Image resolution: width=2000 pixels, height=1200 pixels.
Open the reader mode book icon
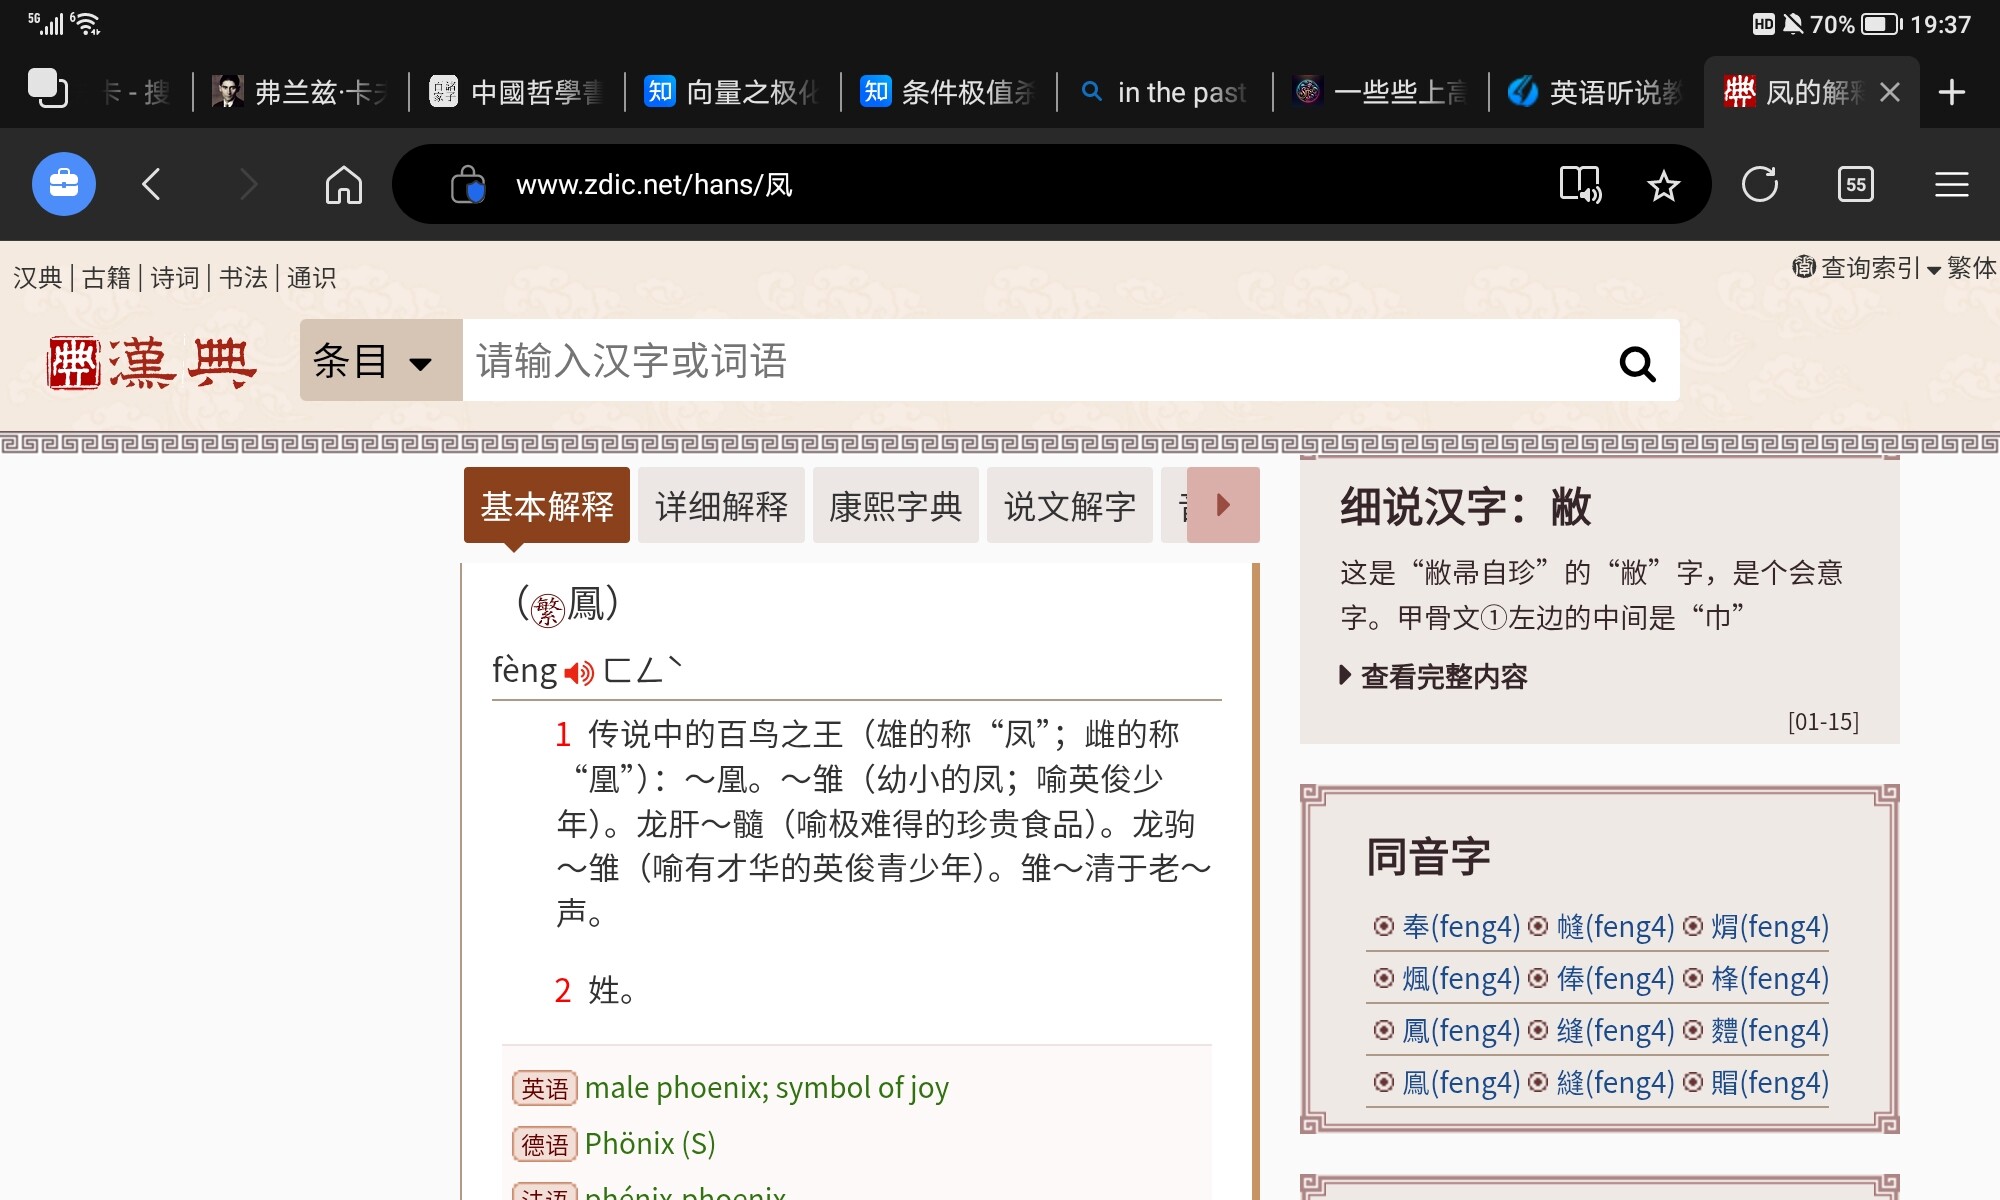click(1580, 185)
